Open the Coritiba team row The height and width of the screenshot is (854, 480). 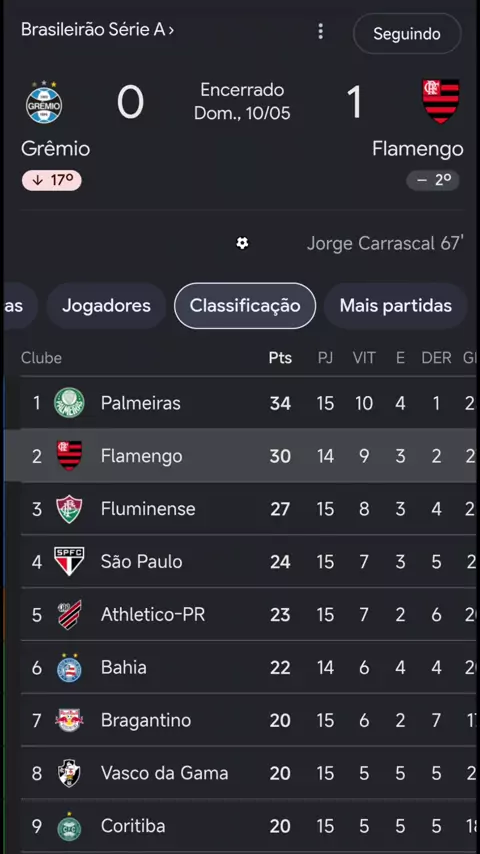tap(248, 826)
